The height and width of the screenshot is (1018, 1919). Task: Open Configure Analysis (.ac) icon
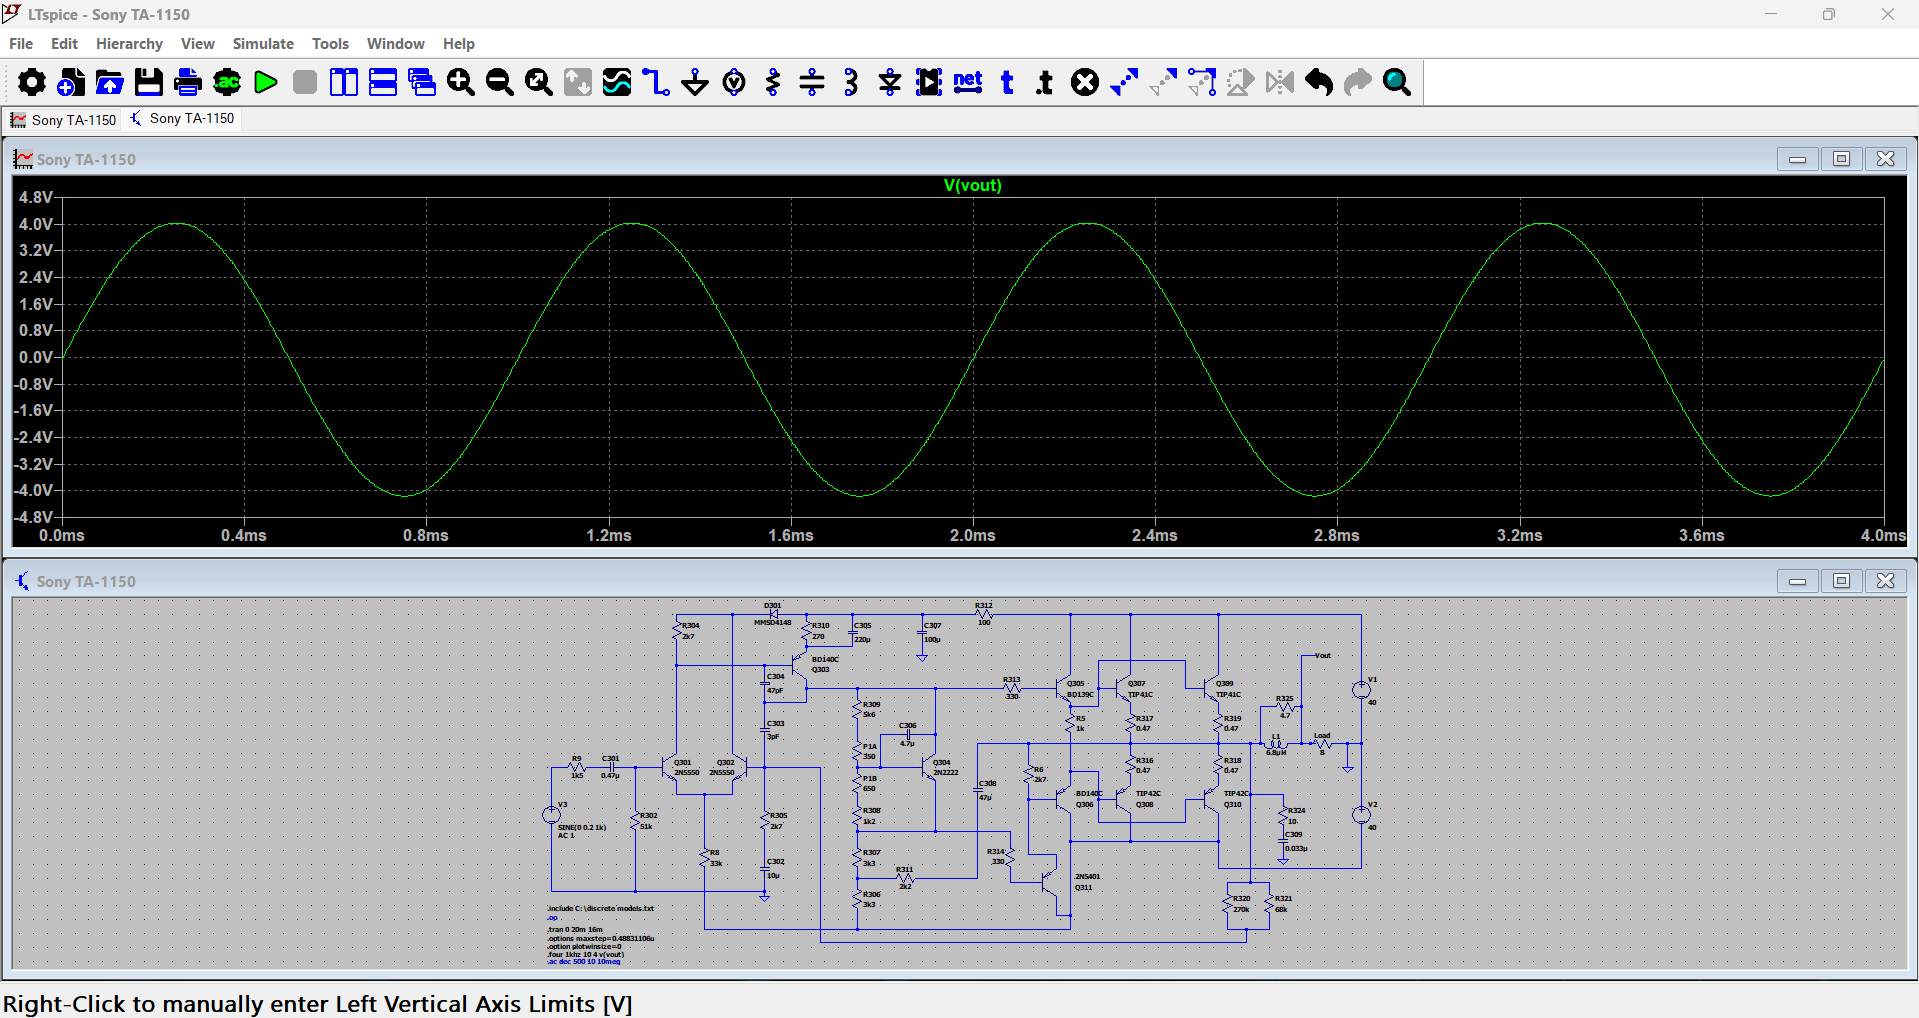(227, 82)
